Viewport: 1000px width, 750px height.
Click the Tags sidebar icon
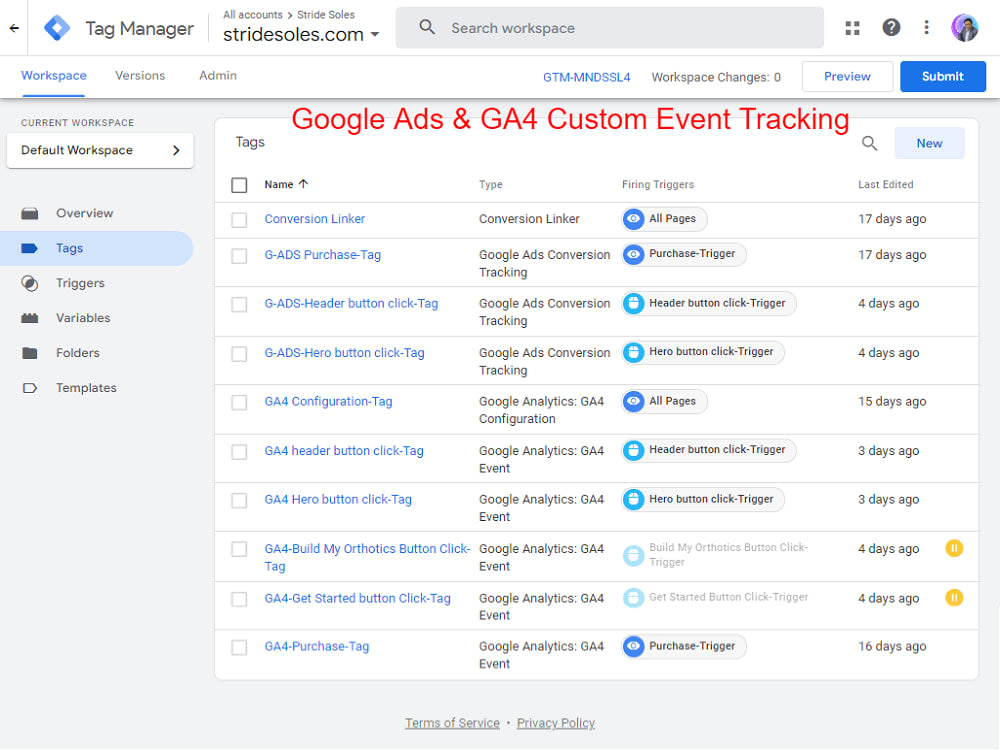29,248
